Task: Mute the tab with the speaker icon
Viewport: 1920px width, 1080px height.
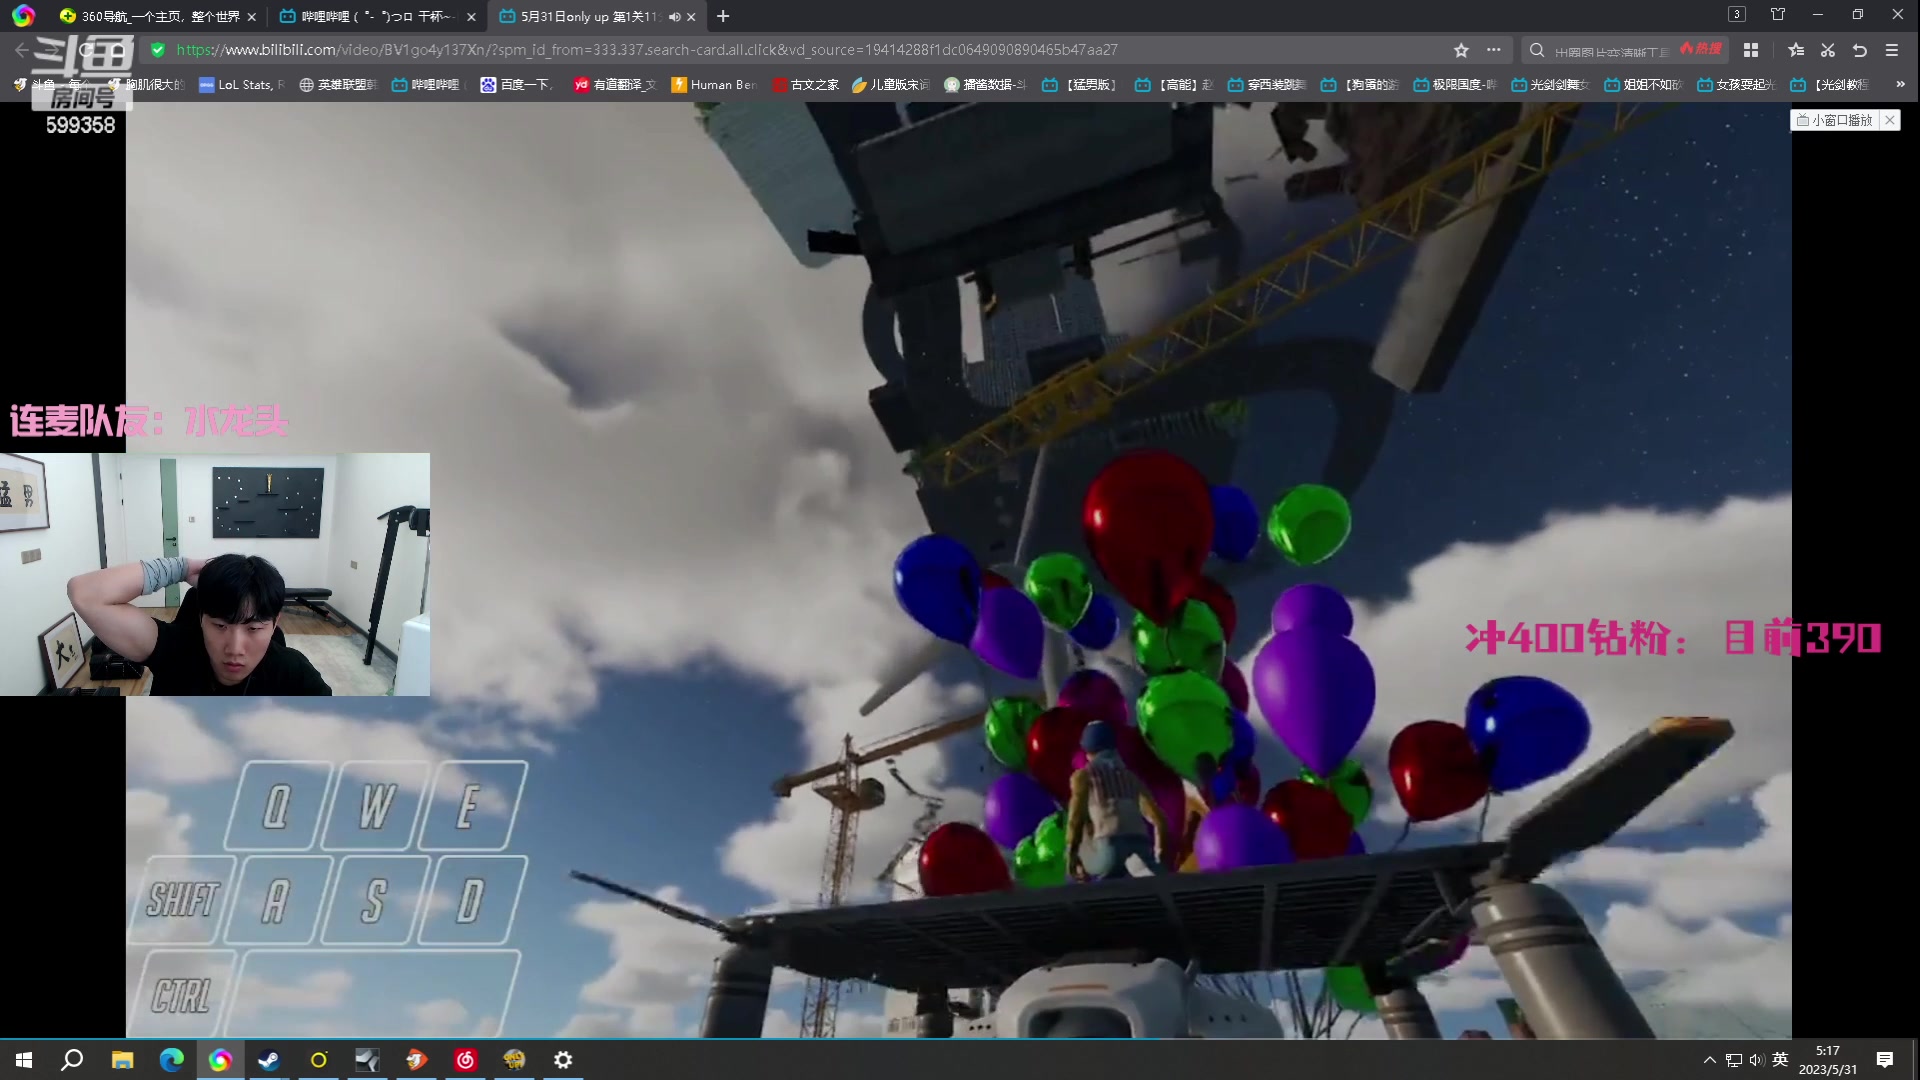Action: (674, 17)
